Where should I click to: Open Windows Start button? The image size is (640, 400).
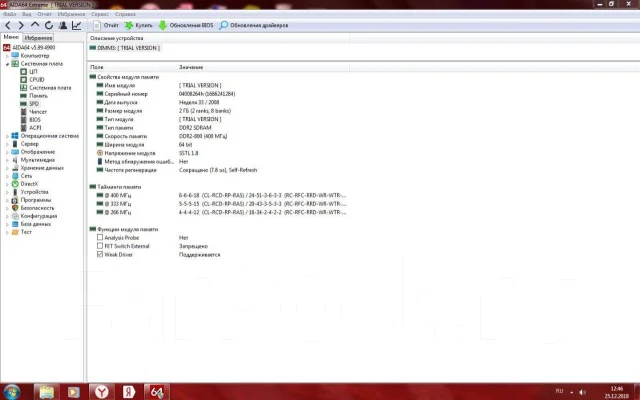11,392
